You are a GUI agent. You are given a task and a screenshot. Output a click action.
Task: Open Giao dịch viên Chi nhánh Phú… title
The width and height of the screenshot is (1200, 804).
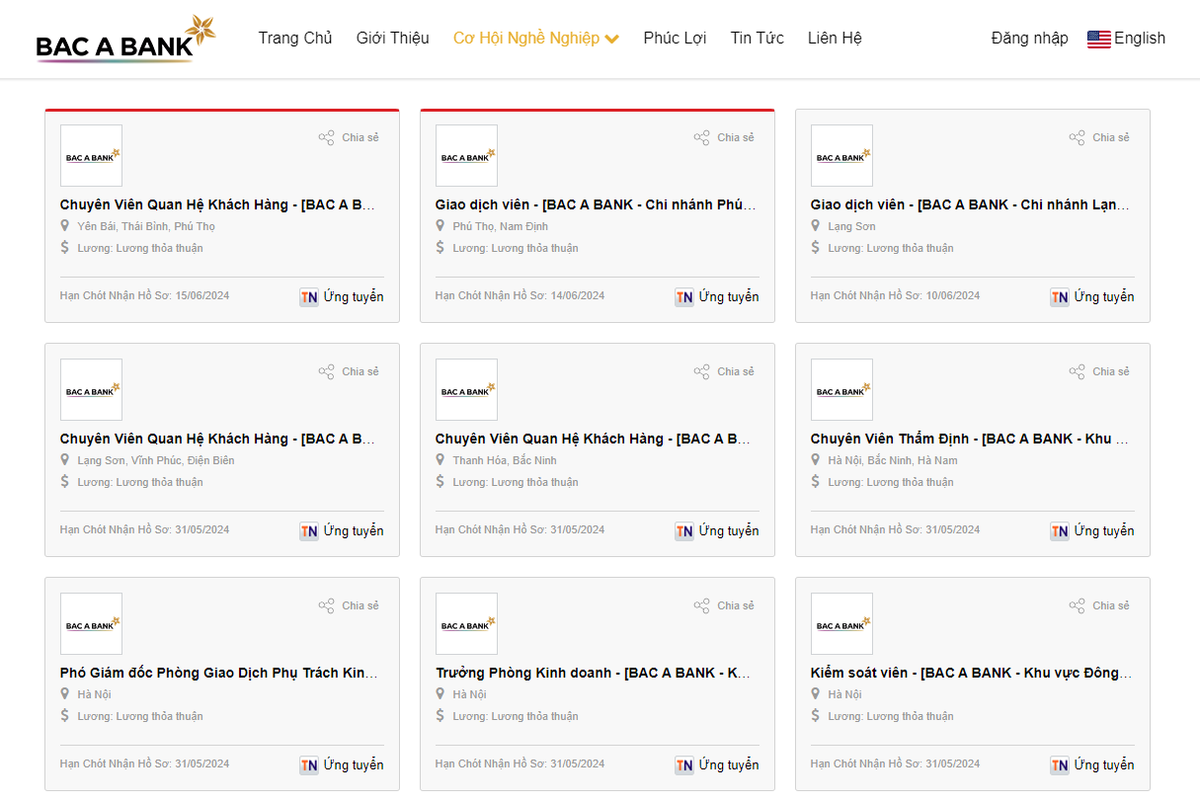coord(596,204)
